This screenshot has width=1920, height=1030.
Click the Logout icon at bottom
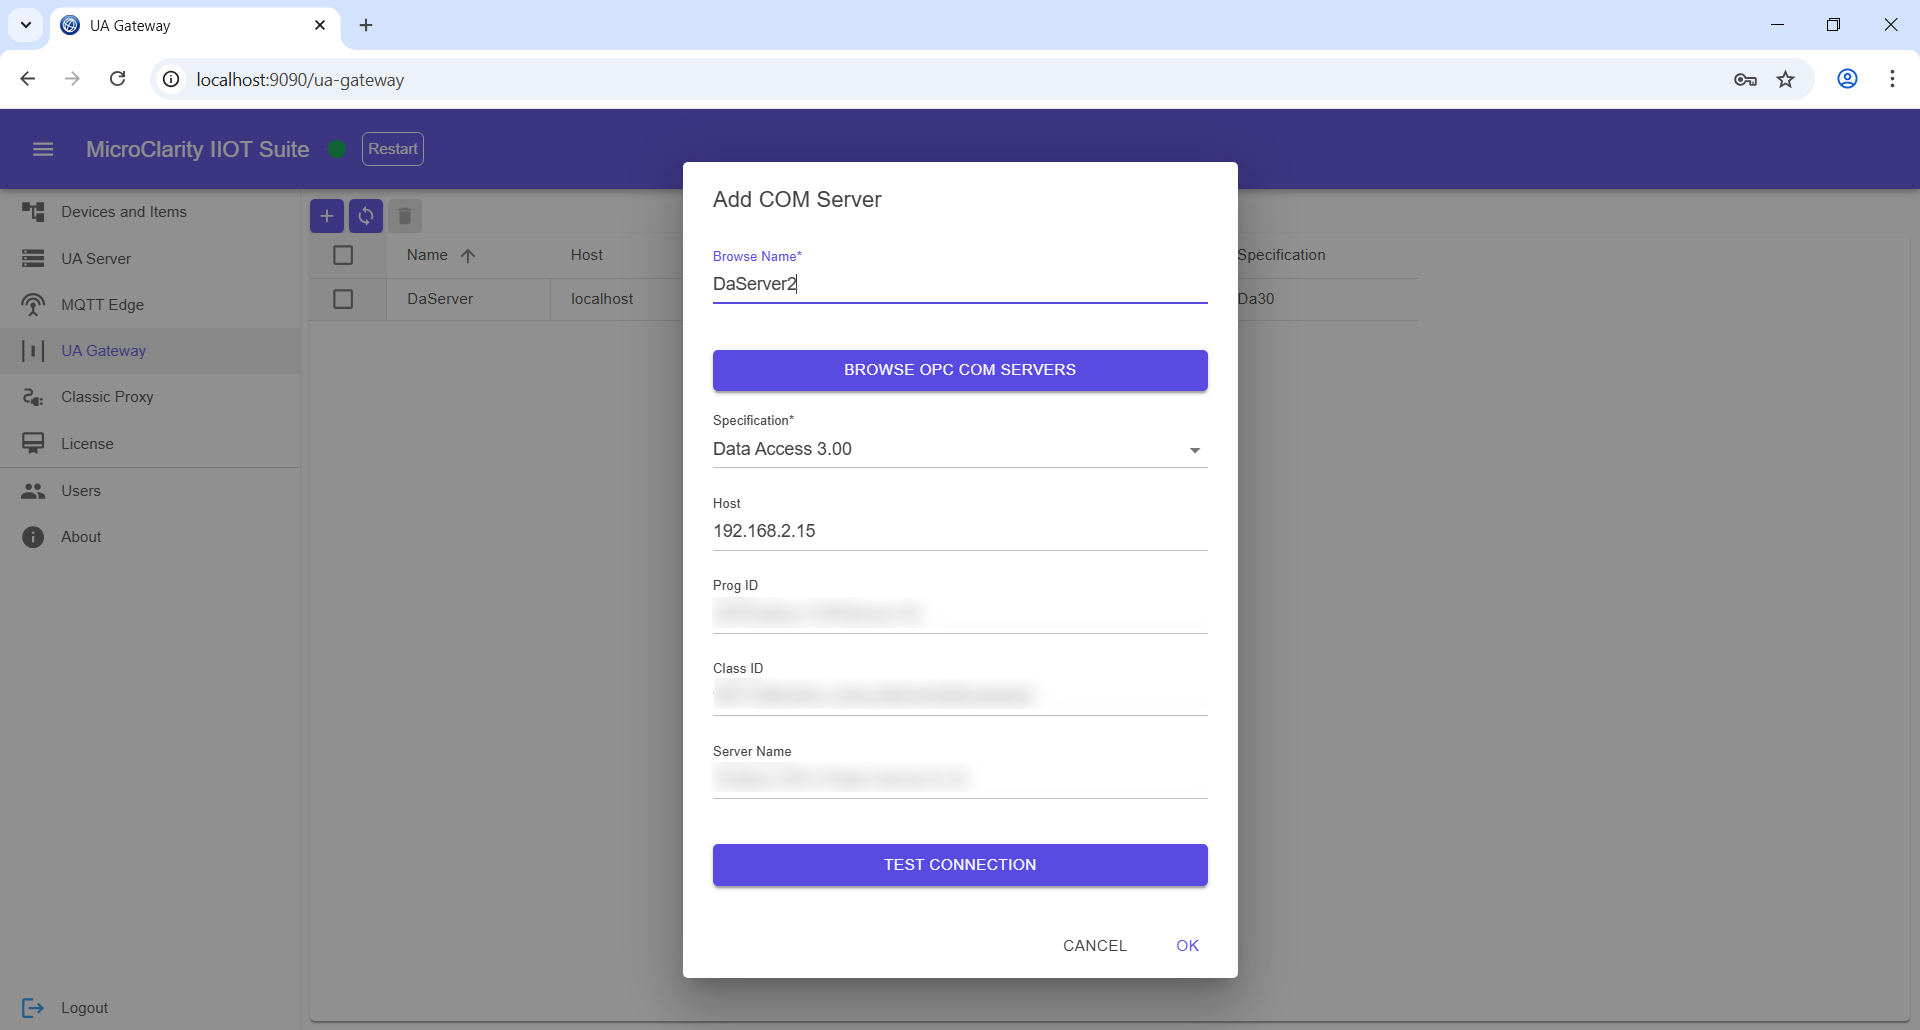click(33, 1008)
